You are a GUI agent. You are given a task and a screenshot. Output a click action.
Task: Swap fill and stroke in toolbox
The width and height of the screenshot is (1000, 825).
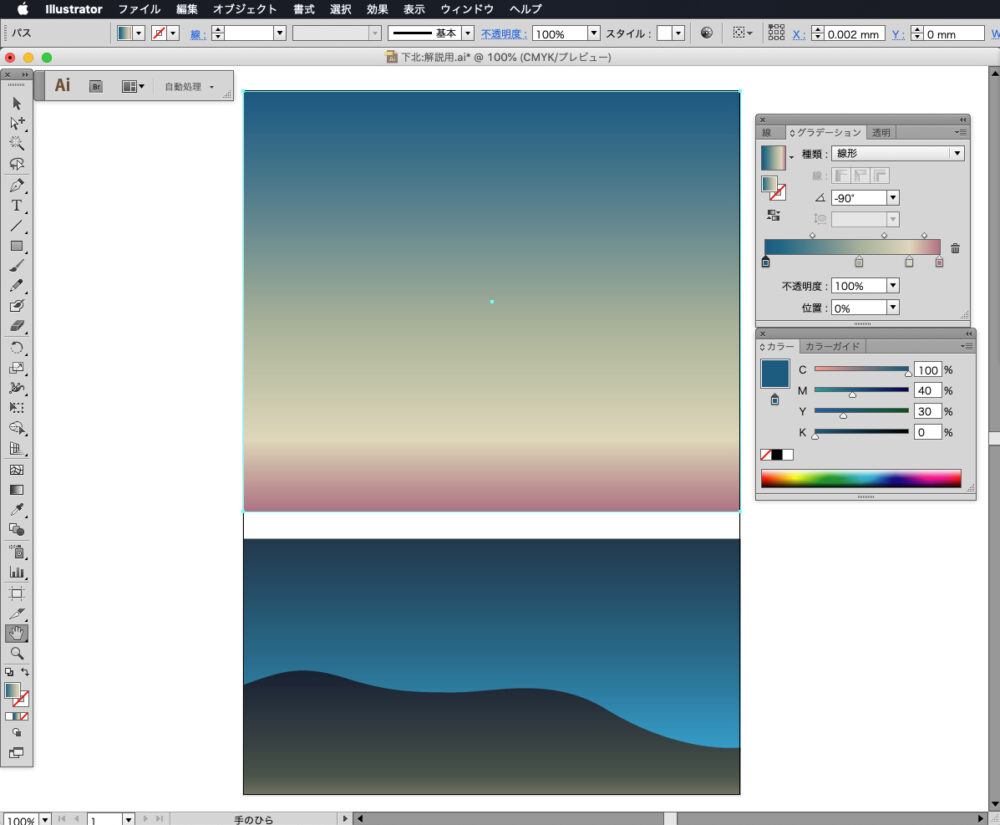[x=25, y=672]
